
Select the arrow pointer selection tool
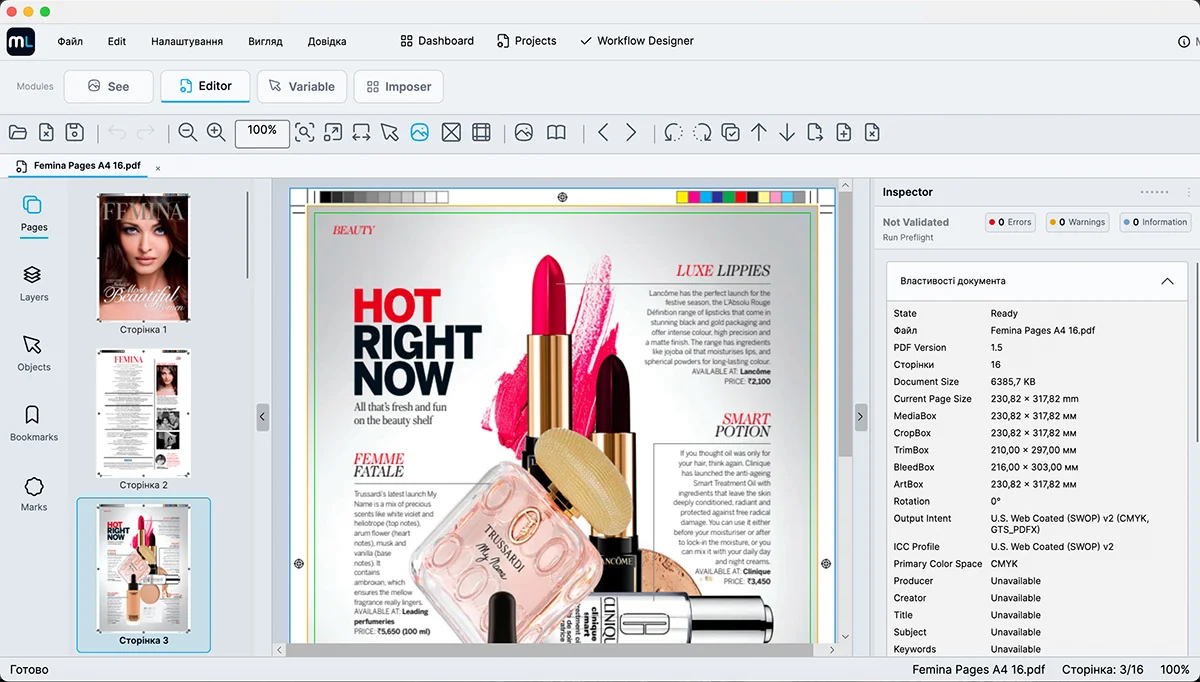390,132
